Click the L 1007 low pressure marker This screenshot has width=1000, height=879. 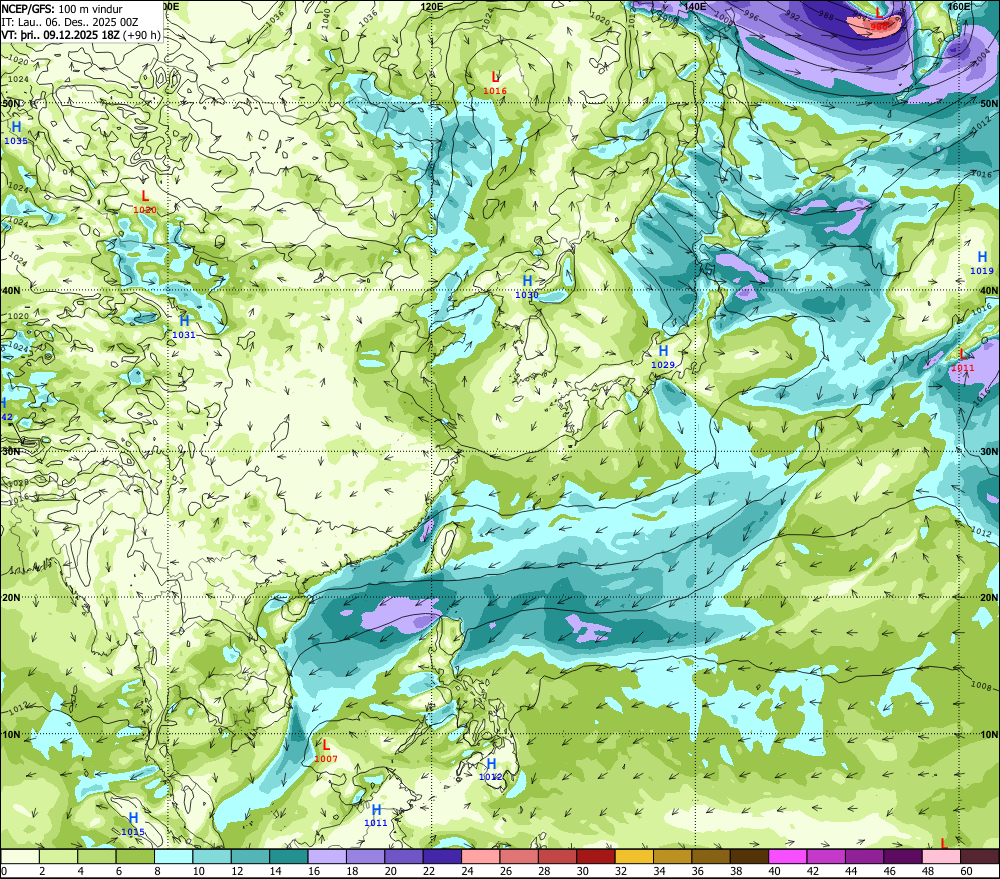[x=326, y=751]
